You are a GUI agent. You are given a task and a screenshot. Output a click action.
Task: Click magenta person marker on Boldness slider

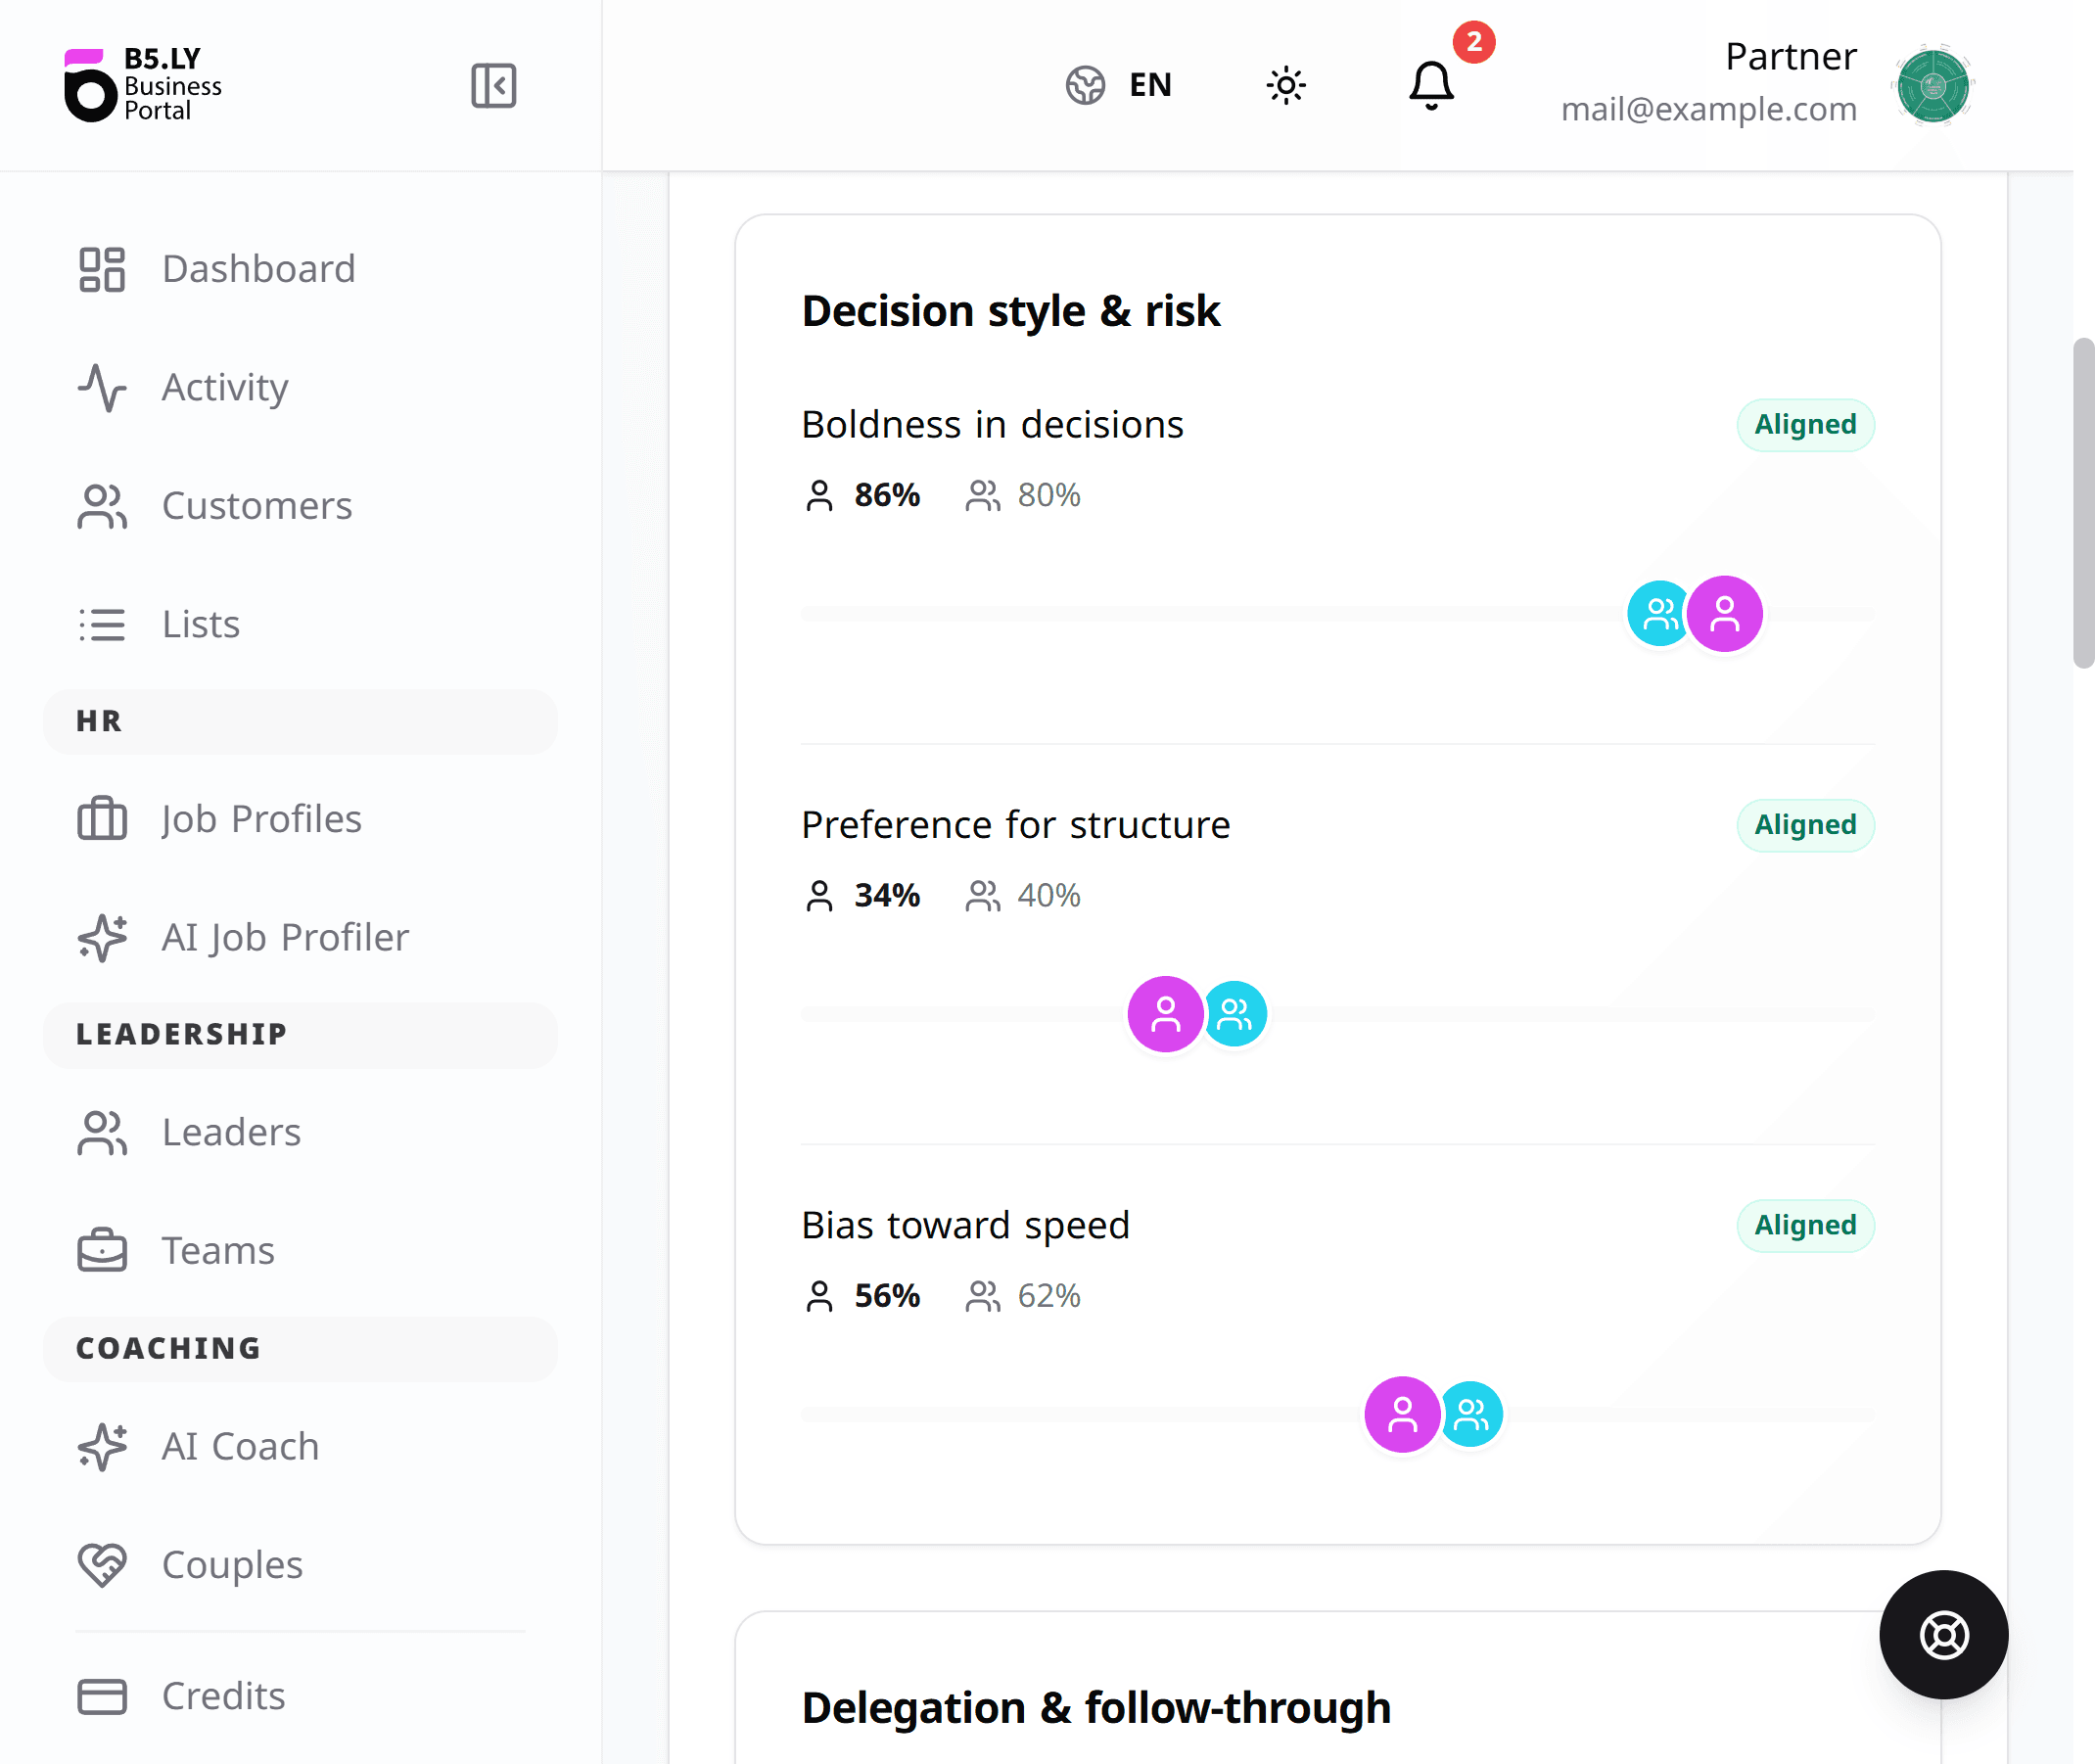pyautogui.click(x=1724, y=614)
